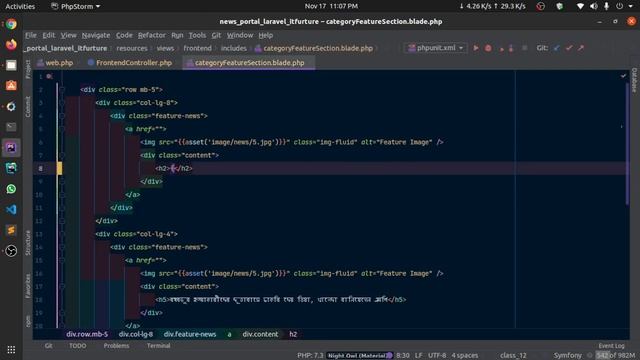Click the network Wi-Fi tray icon
This screenshot has width=640, height=360.
click(580, 6)
